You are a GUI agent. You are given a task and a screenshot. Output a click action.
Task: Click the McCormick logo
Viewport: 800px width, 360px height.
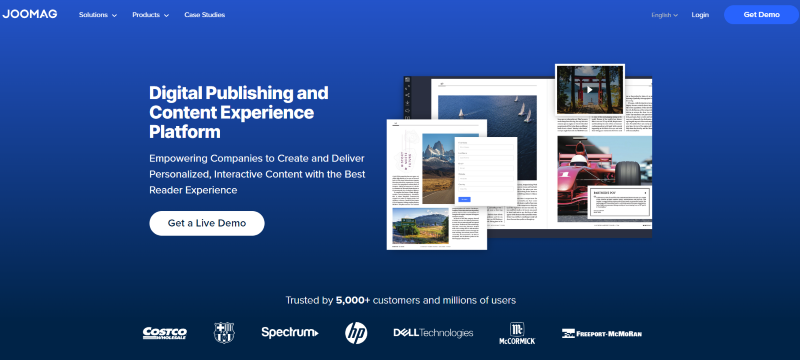coord(517,333)
